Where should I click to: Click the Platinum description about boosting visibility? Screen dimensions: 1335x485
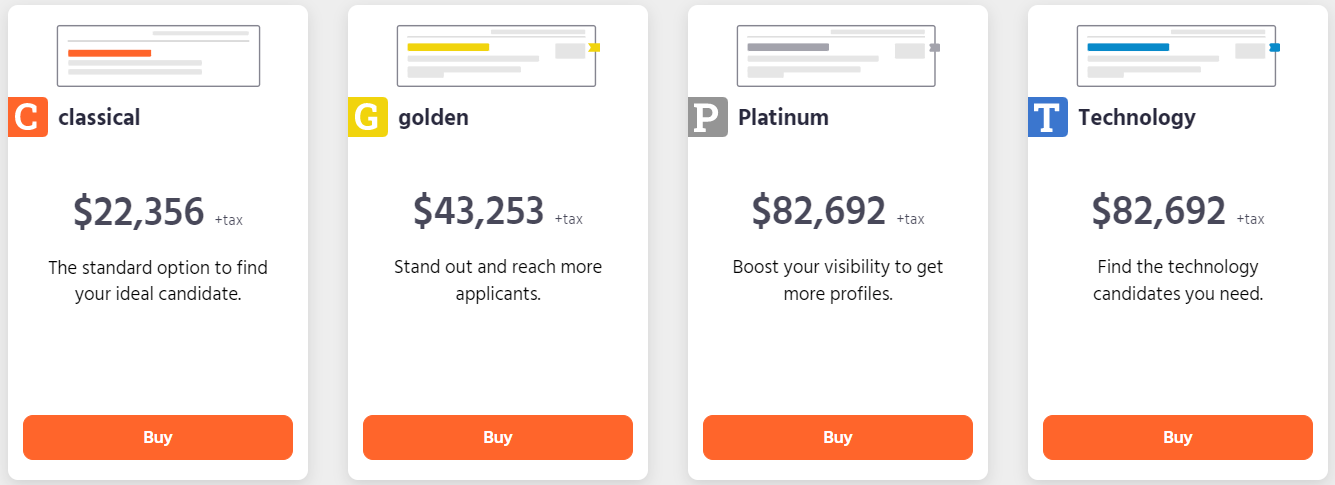point(838,281)
